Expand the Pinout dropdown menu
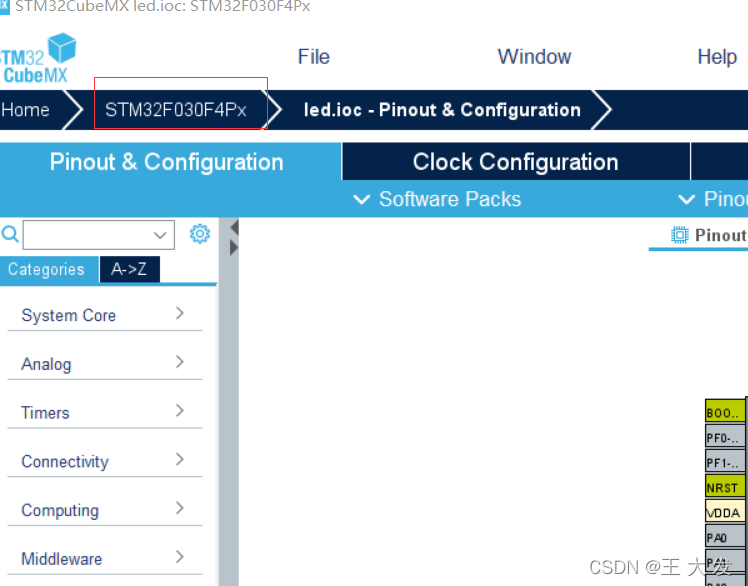This screenshot has width=748, height=586. [x=713, y=199]
